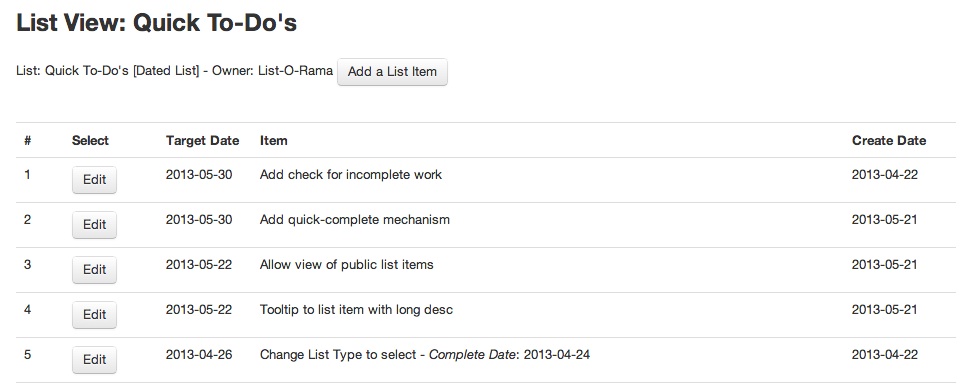Click the target date 2013-04-26 in row 5
975x384 pixels.
click(199, 355)
